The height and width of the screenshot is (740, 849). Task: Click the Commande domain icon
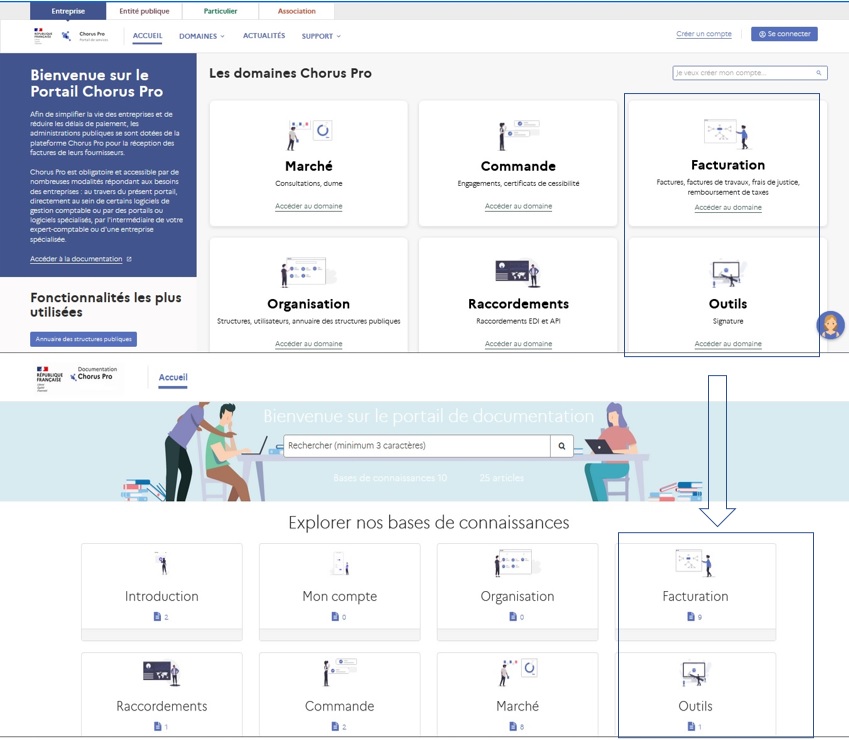click(518, 131)
